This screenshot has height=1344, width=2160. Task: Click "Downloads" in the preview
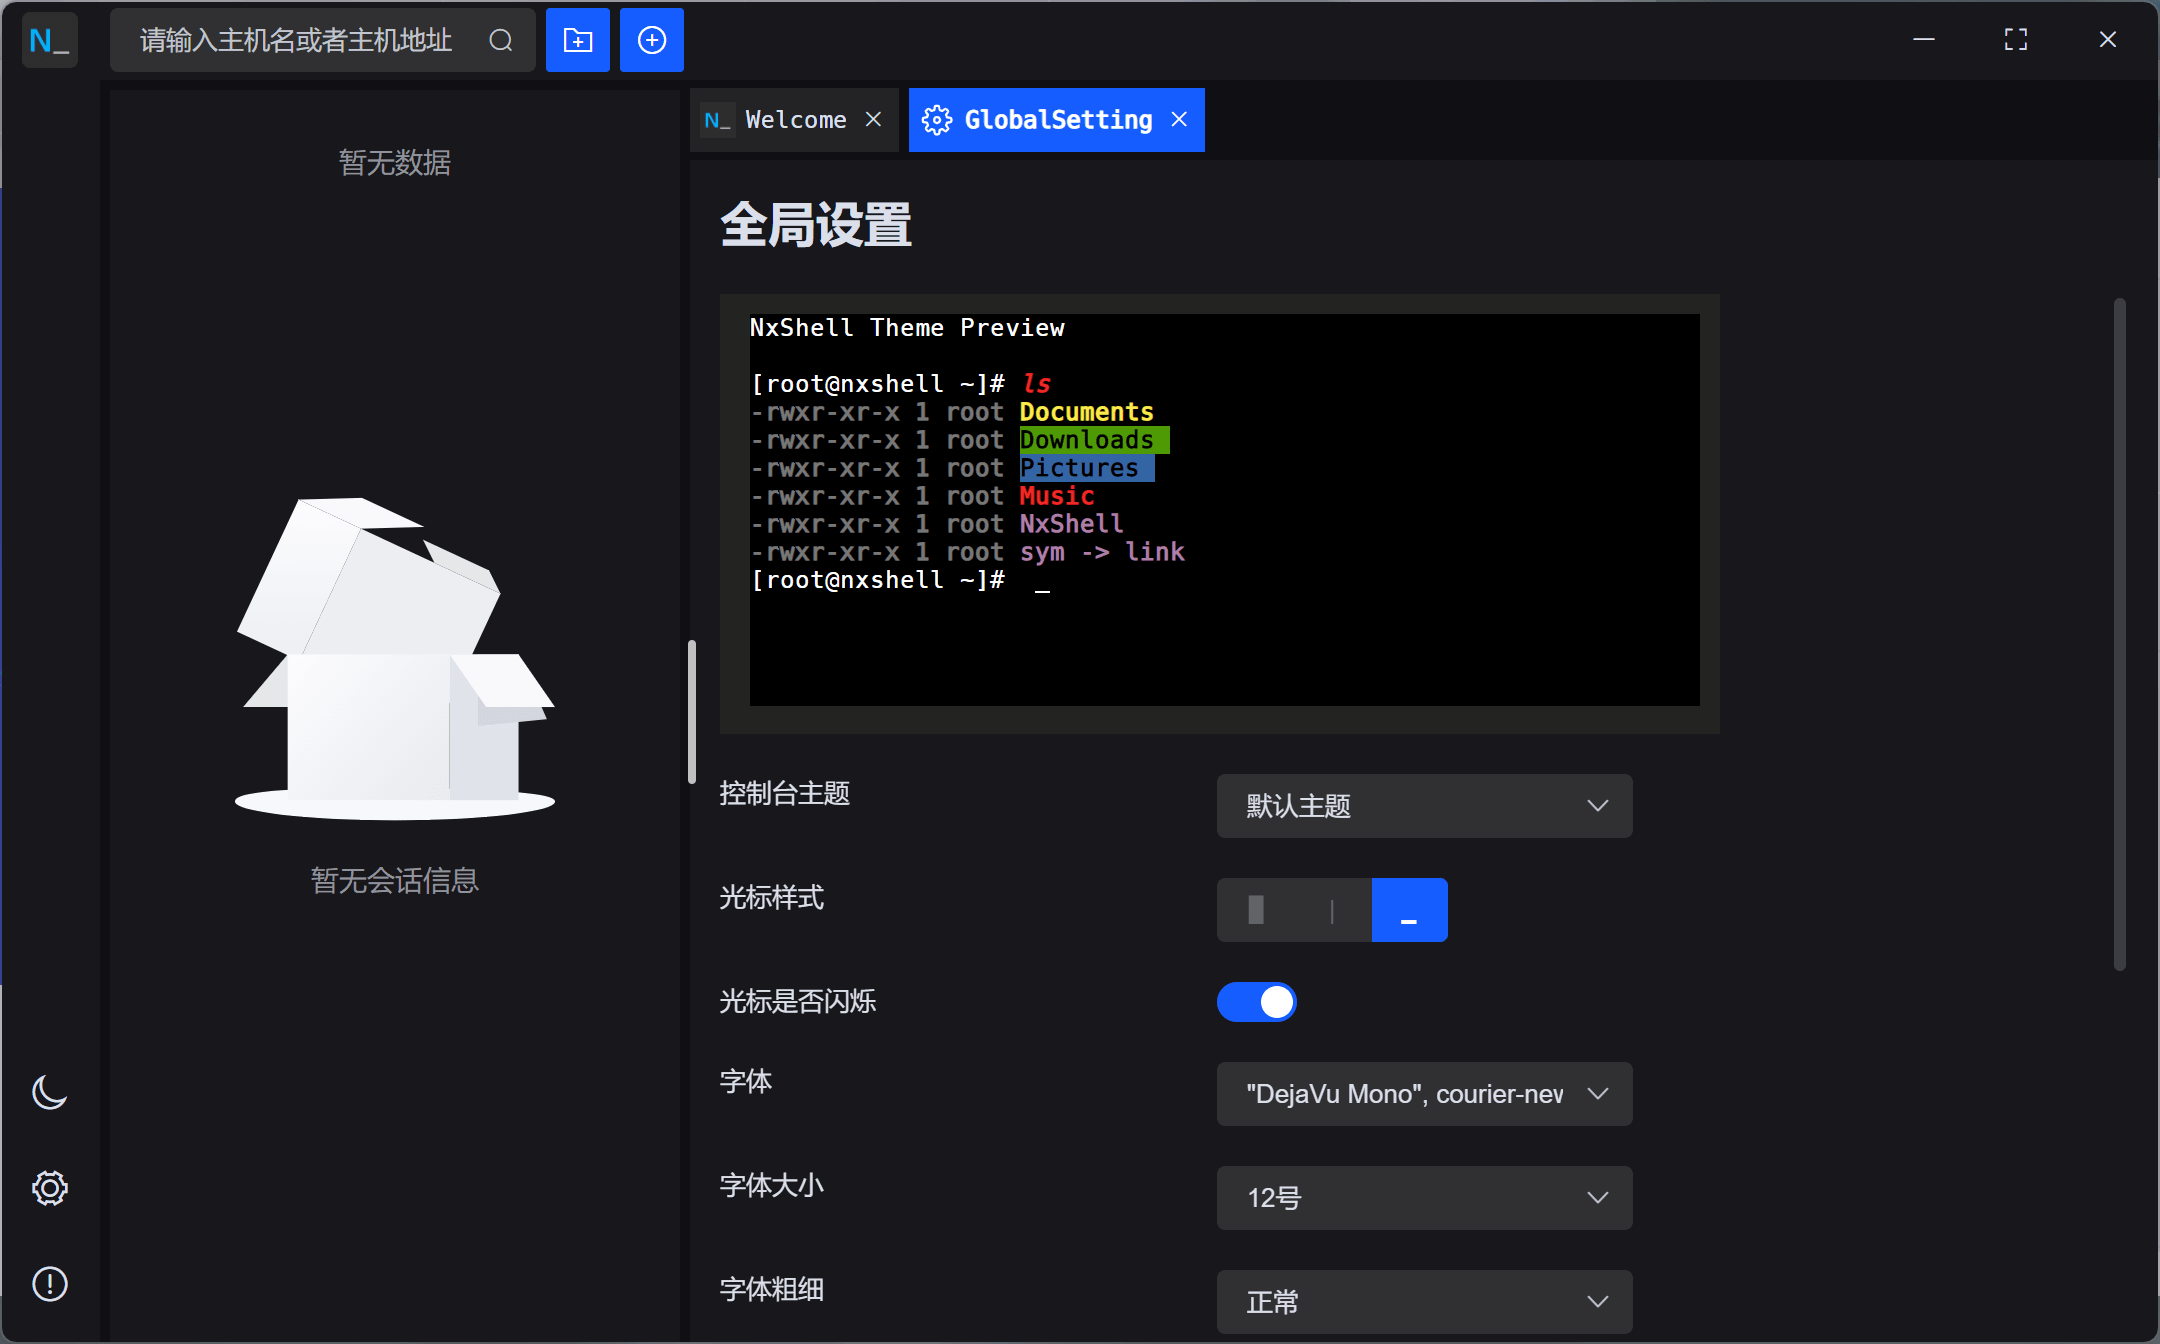1087,440
